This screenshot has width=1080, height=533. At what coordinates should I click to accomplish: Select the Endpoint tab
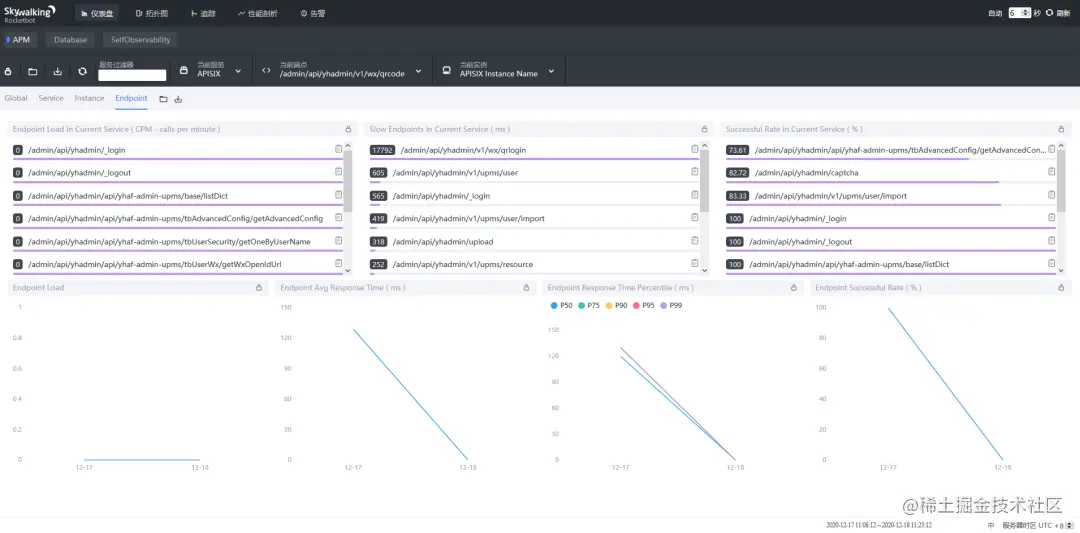pyautogui.click(x=132, y=98)
